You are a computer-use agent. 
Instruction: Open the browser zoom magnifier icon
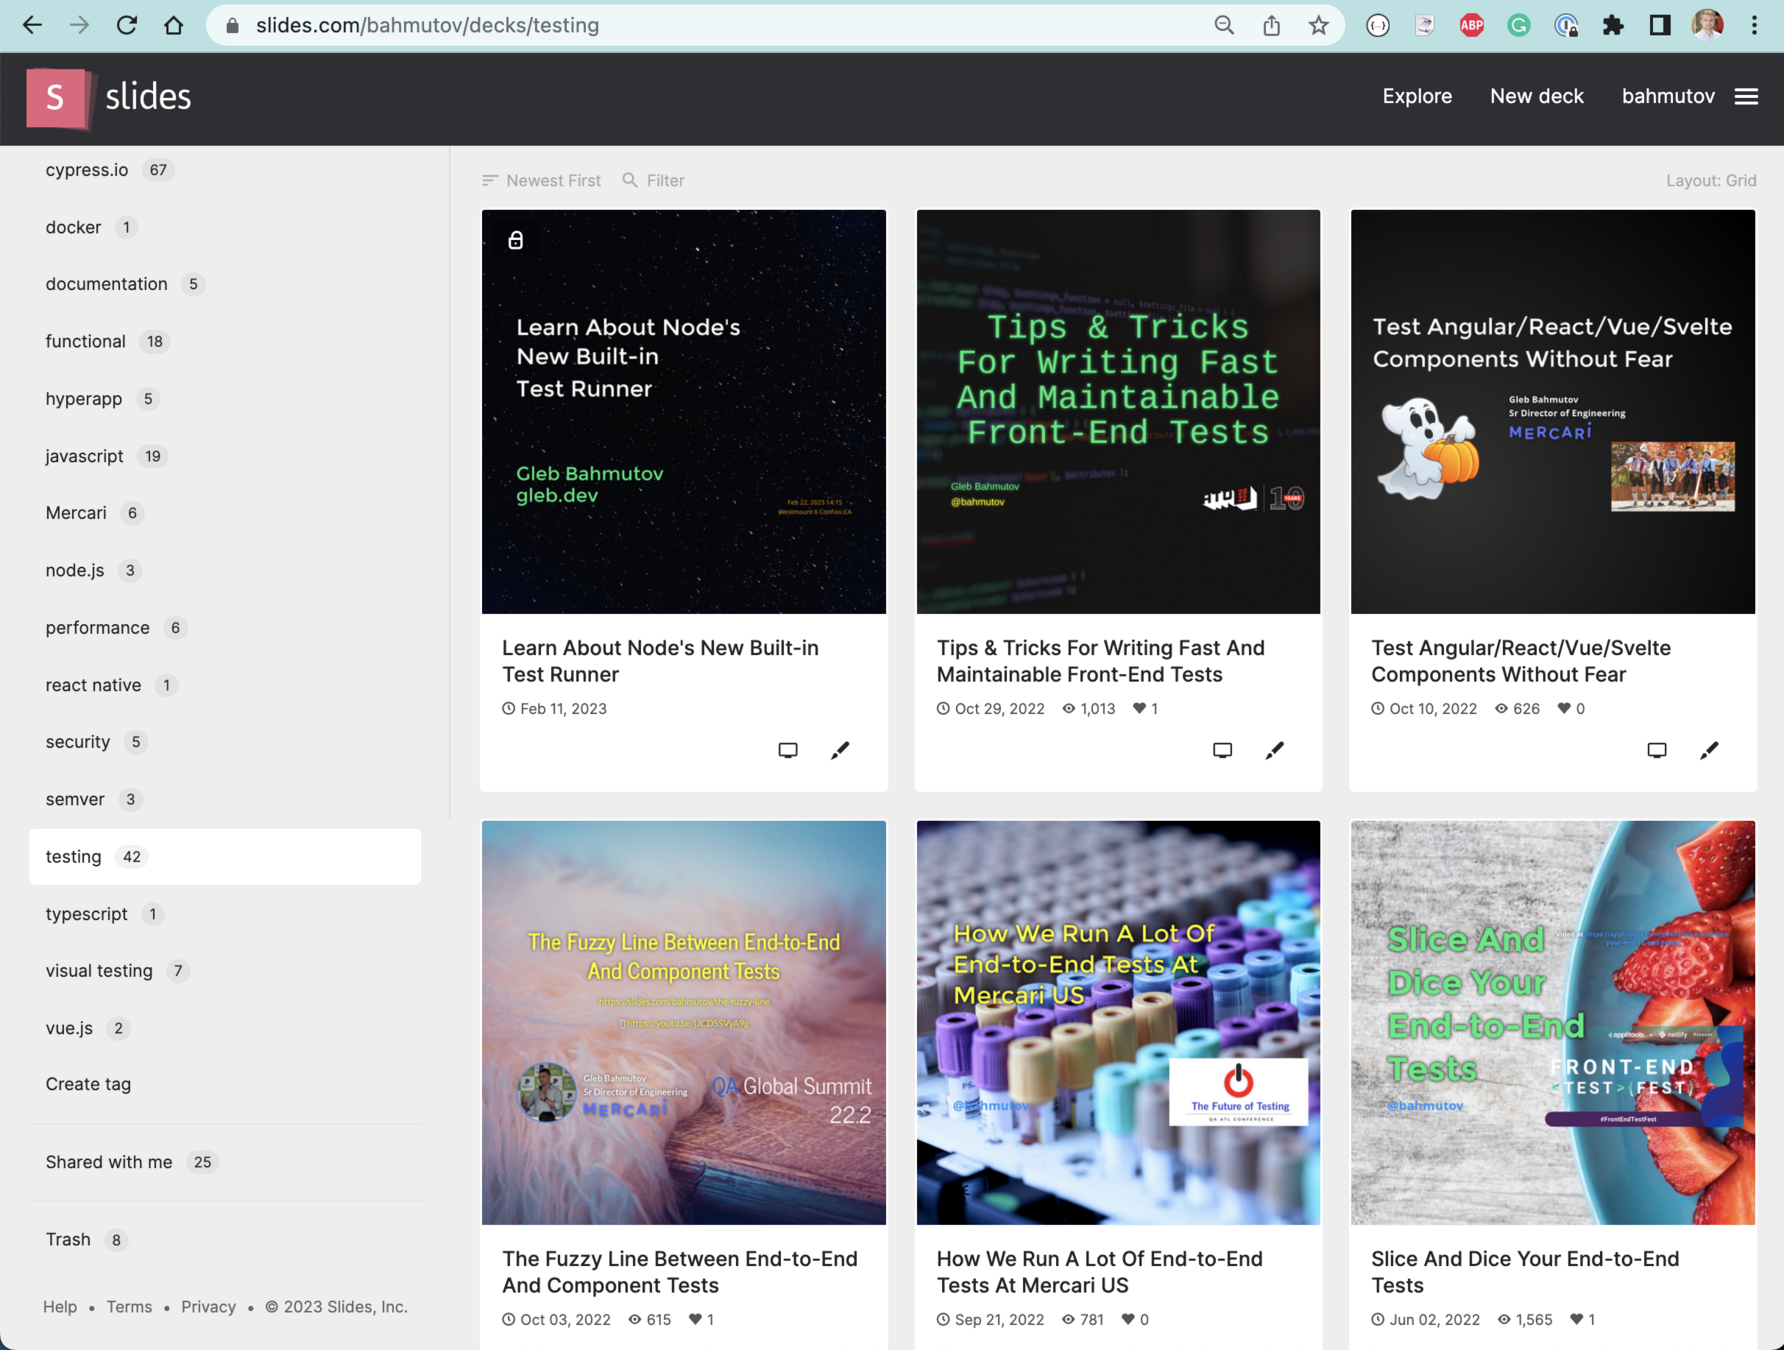1224,25
